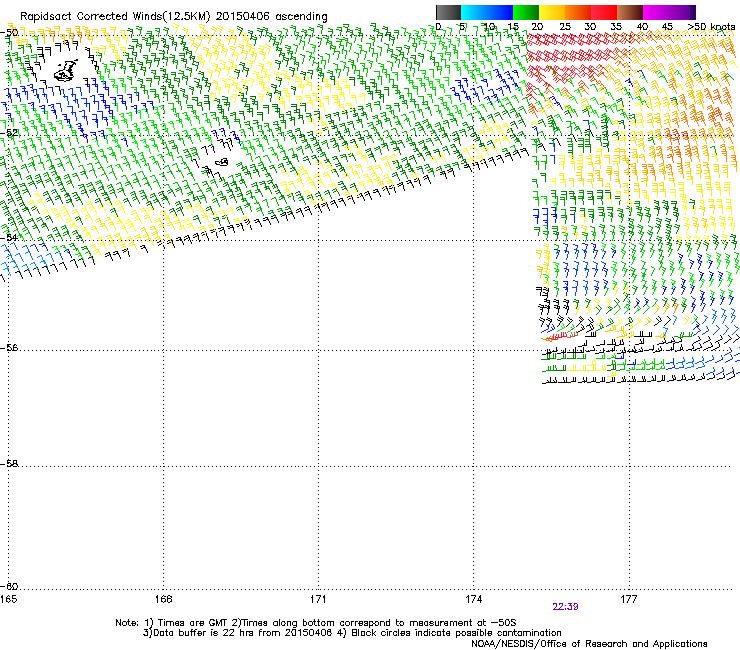The image size is (740, 650).
Task: Click the '174' longitude axis label
Action: tap(473, 599)
